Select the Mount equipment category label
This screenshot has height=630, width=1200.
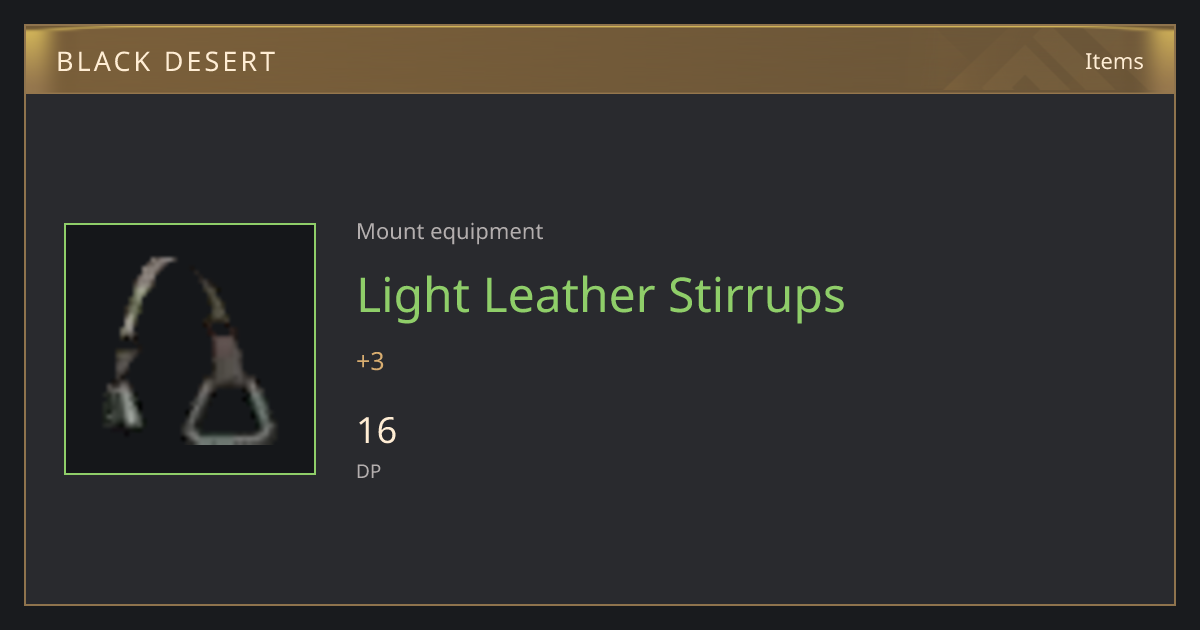click(450, 232)
